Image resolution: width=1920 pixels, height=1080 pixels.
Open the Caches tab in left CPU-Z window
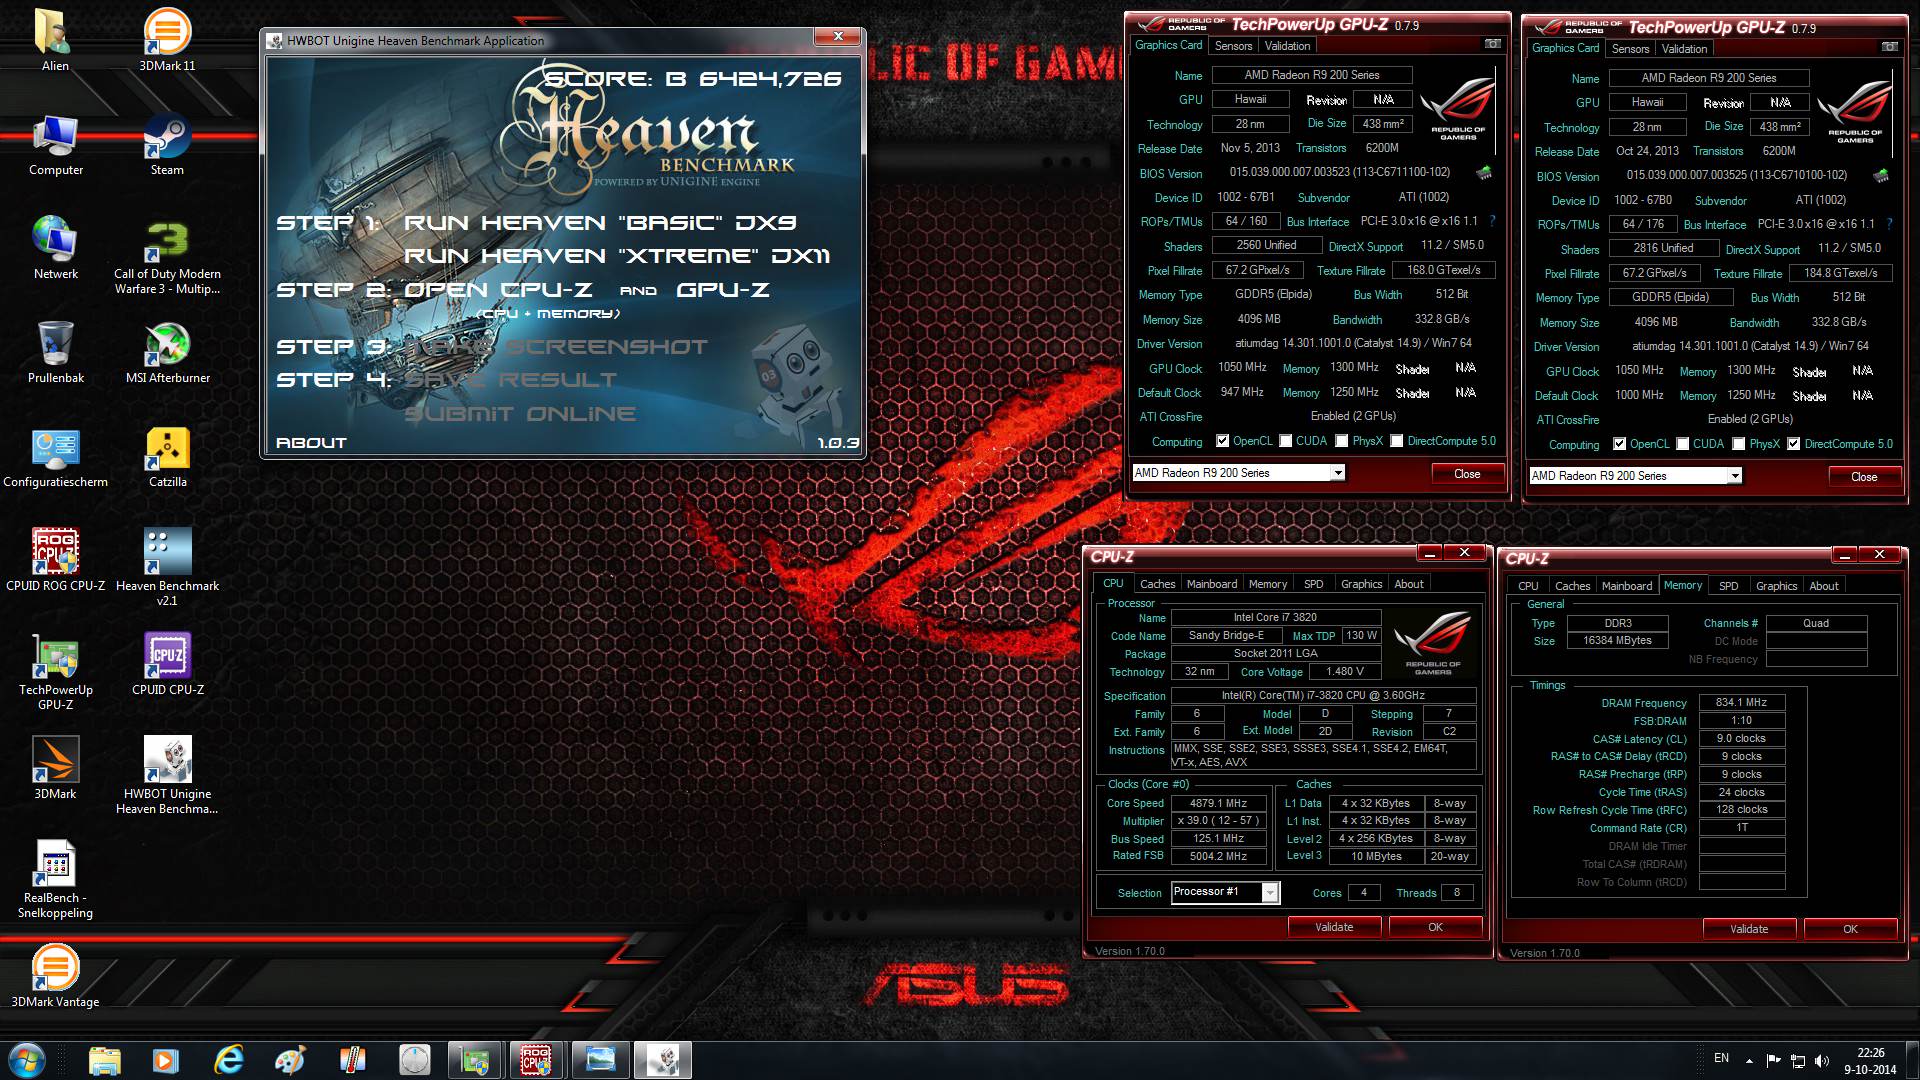coord(1157,584)
